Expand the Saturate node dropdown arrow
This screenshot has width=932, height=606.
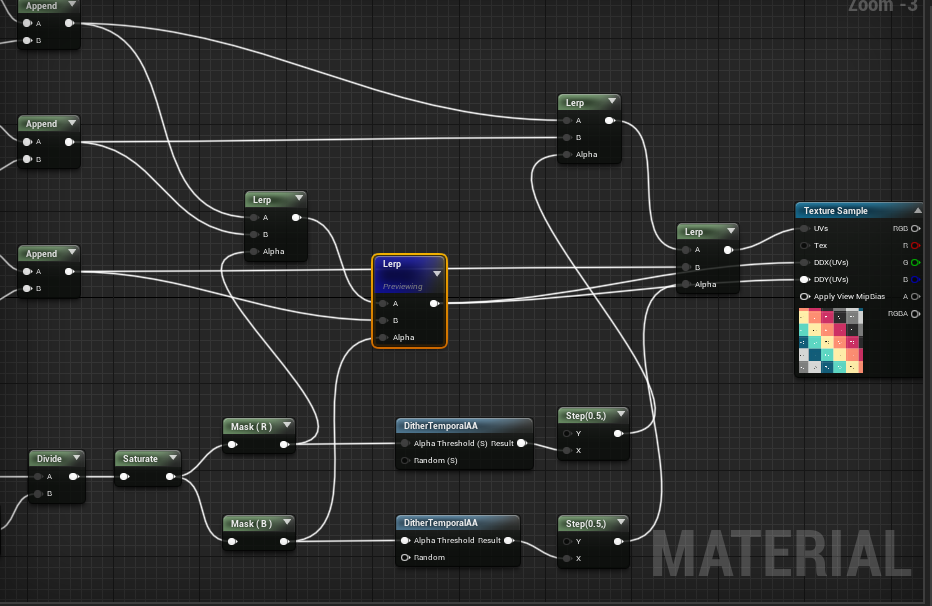point(173,459)
